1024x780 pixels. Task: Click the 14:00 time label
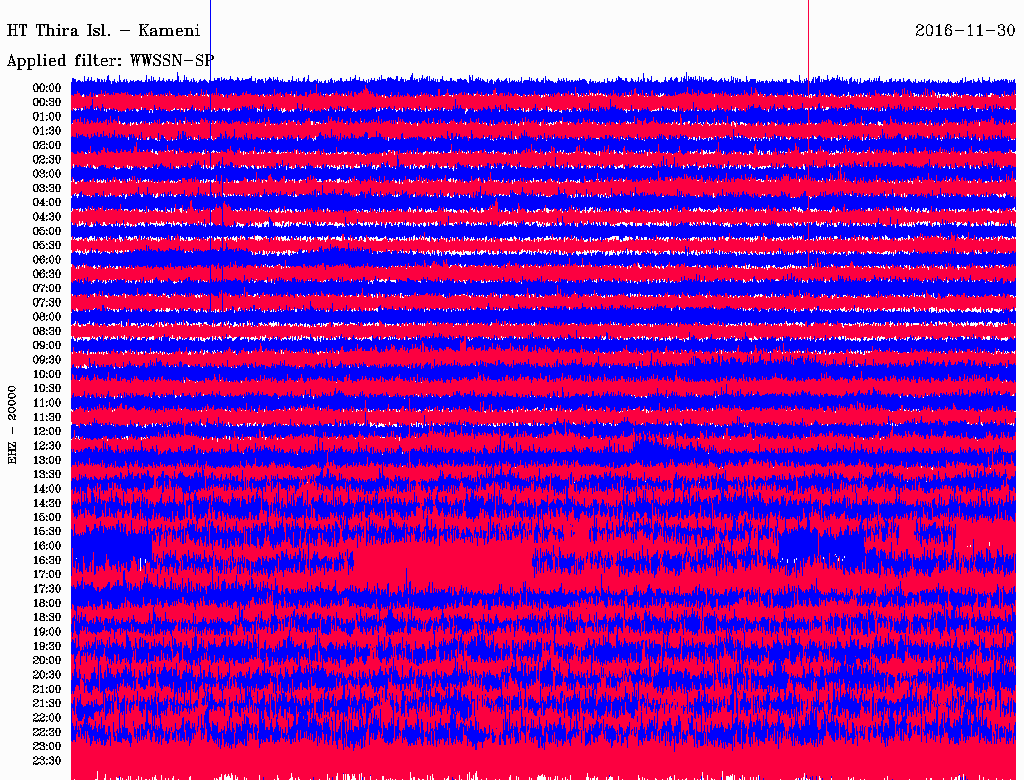point(47,489)
